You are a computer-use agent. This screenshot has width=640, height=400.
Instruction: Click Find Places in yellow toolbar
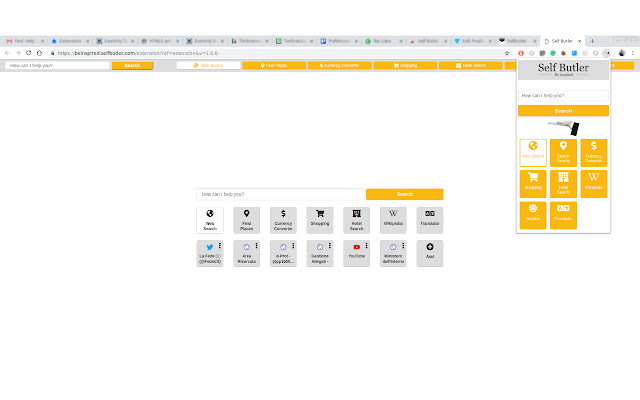coord(274,65)
